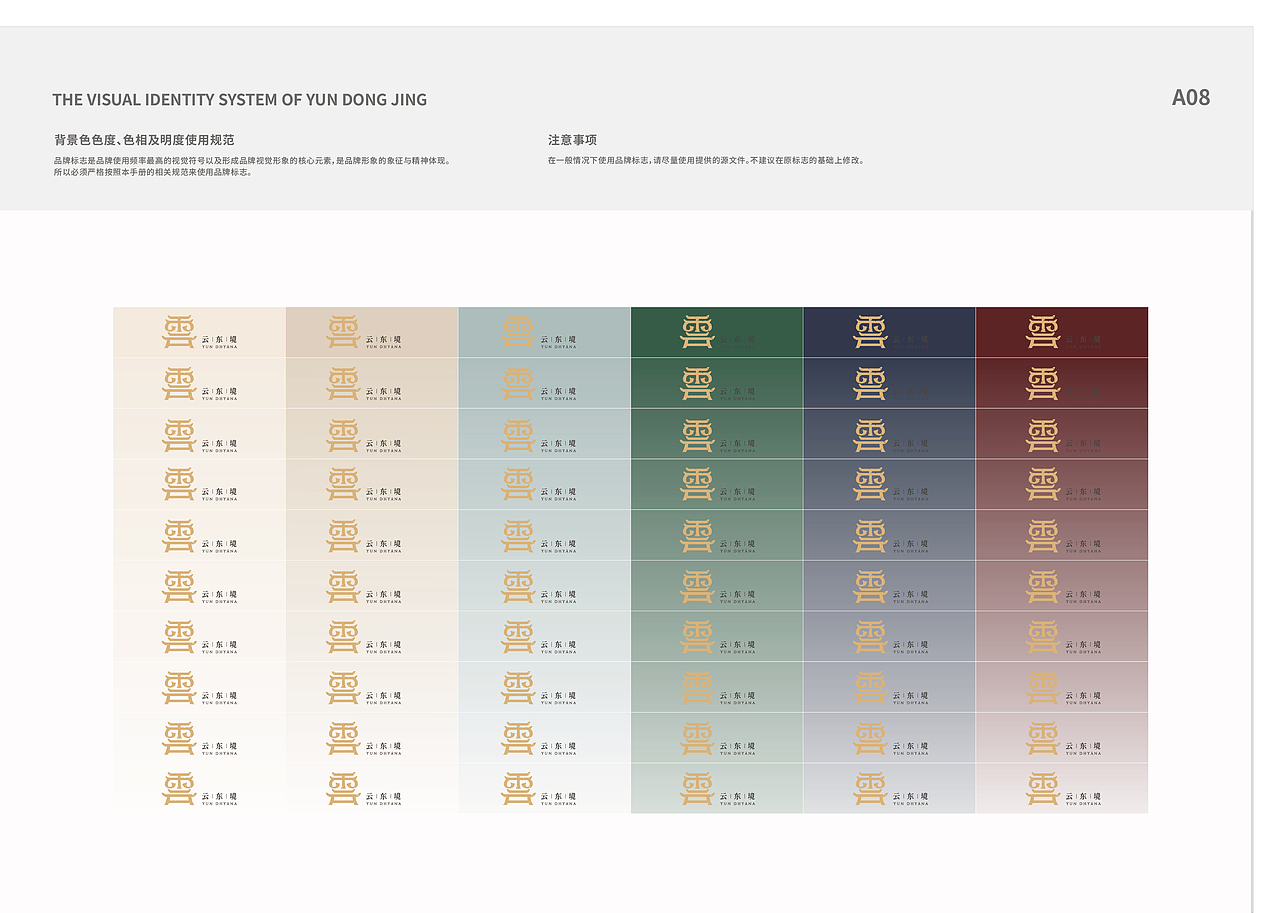Click the 云东境 wordmark in the bottom beige second-column swatch
This screenshot has height=913, width=1280.
pos(383,797)
